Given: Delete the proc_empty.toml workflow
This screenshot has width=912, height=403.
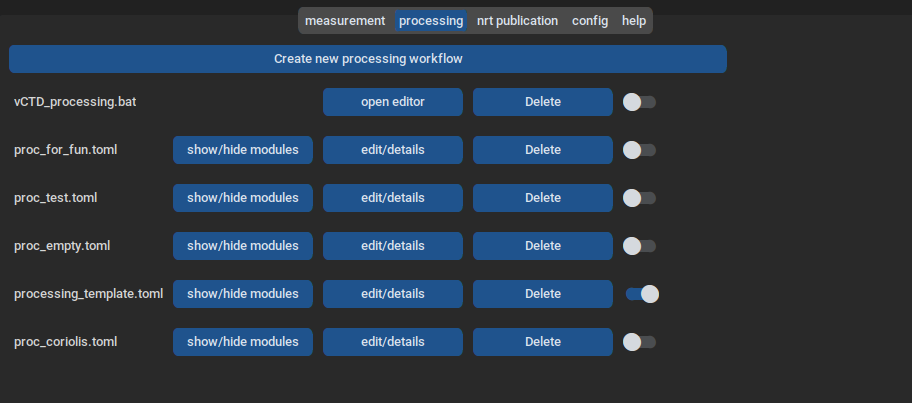Looking at the screenshot, I should coord(542,246).
